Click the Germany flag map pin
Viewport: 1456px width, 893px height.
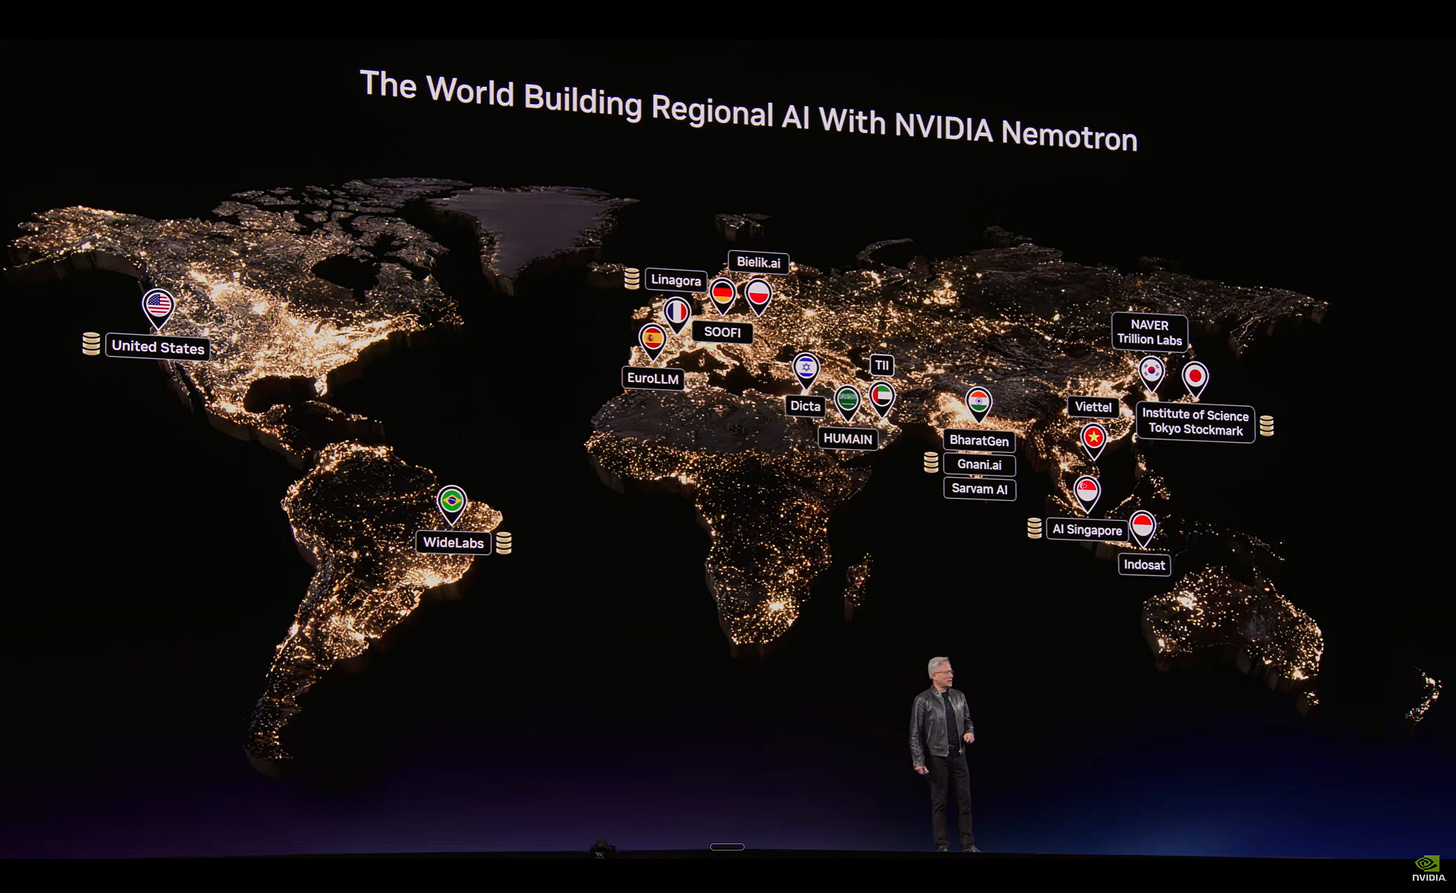coord(723,296)
